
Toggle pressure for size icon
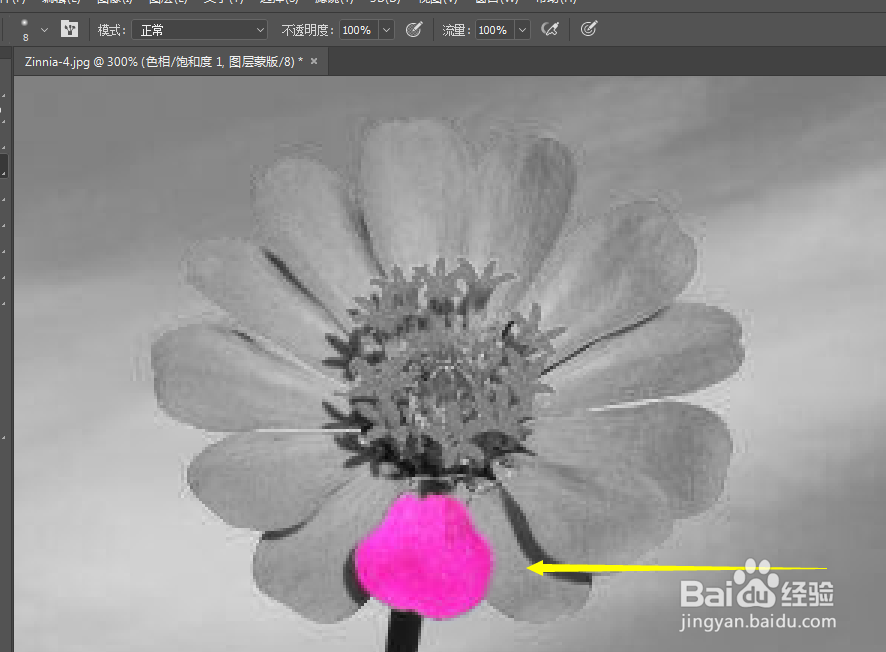[x=589, y=29]
